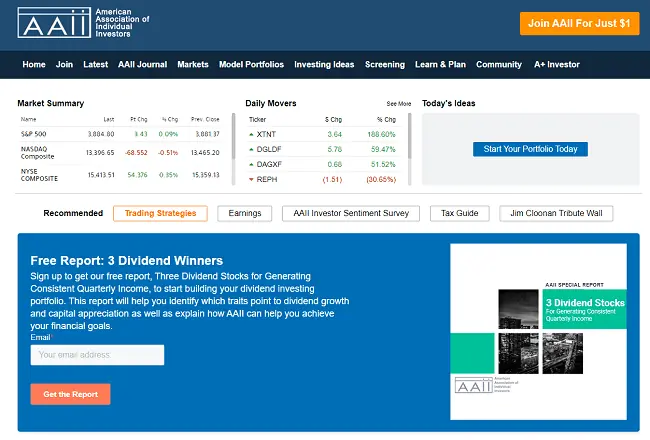The height and width of the screenshot is (440, 650).
Task: Open the Screening navigation item
Action: [385, 65]
